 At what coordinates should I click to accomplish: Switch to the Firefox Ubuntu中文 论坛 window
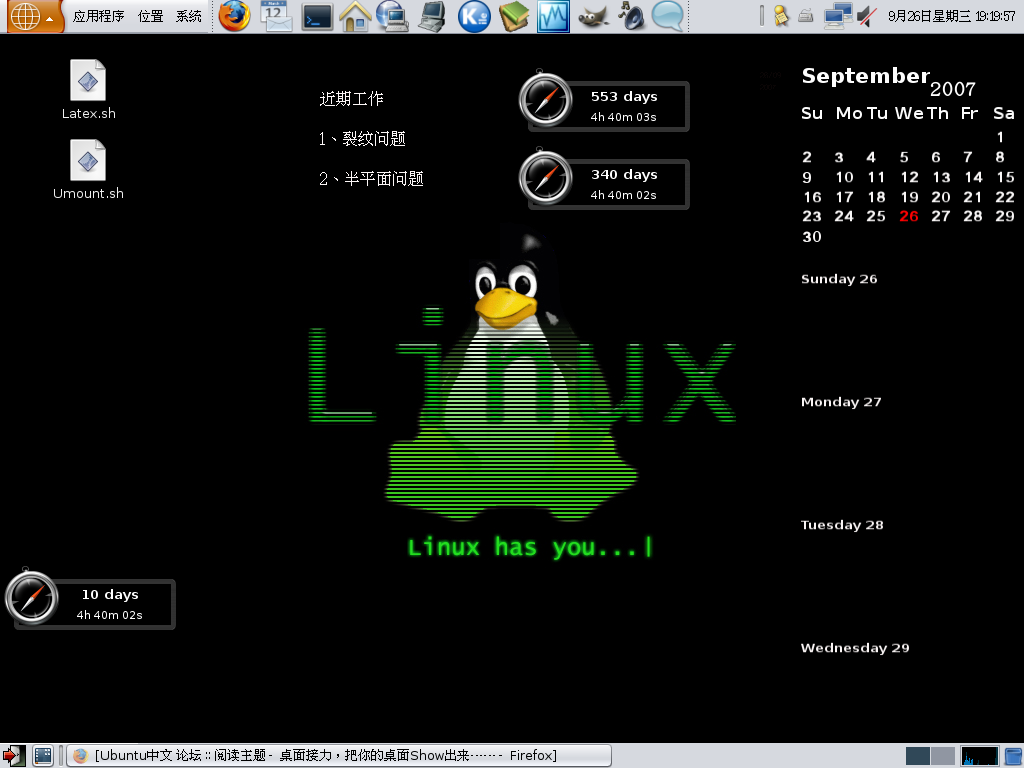tap(338, 756)
